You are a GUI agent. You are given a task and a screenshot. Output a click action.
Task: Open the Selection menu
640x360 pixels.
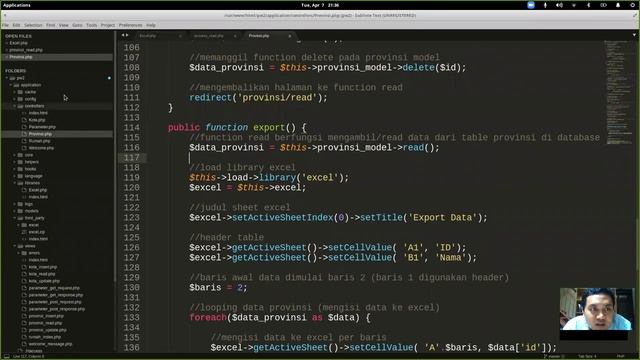[x=33, y=25]
